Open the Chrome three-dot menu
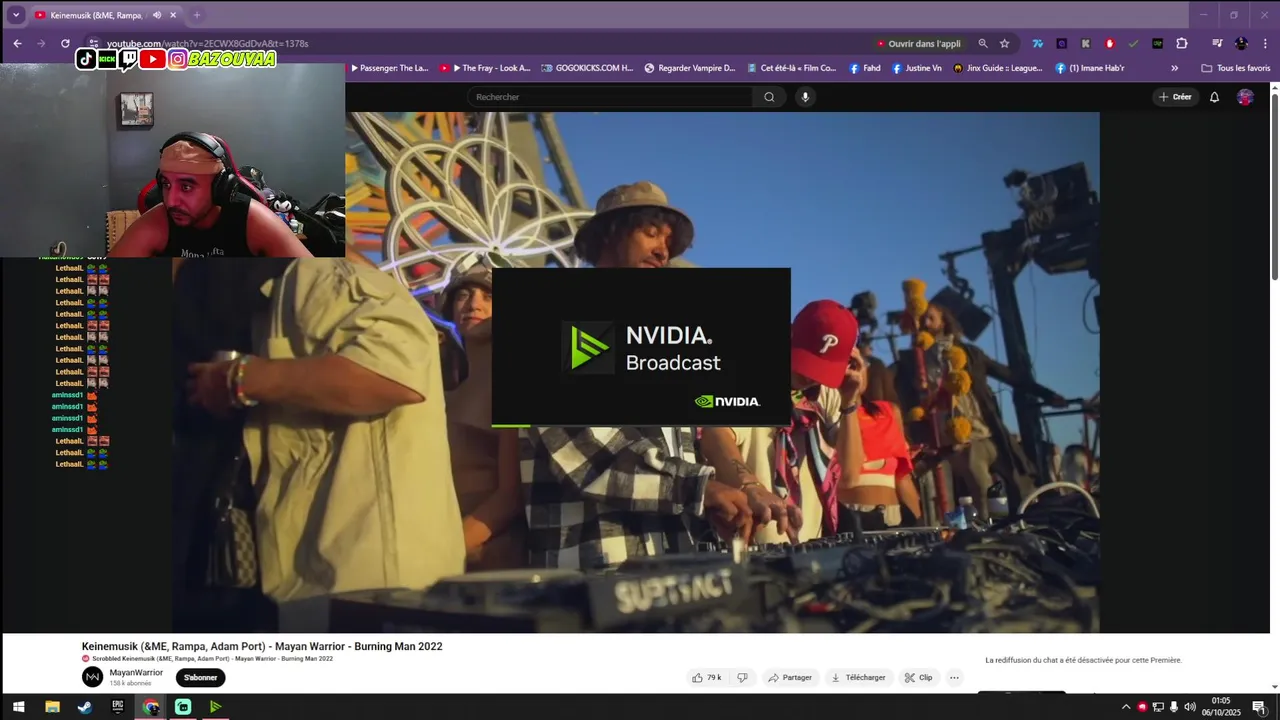Image resolution: width=1280 pixels, height=720 pixels. [x=1264, y=43]
